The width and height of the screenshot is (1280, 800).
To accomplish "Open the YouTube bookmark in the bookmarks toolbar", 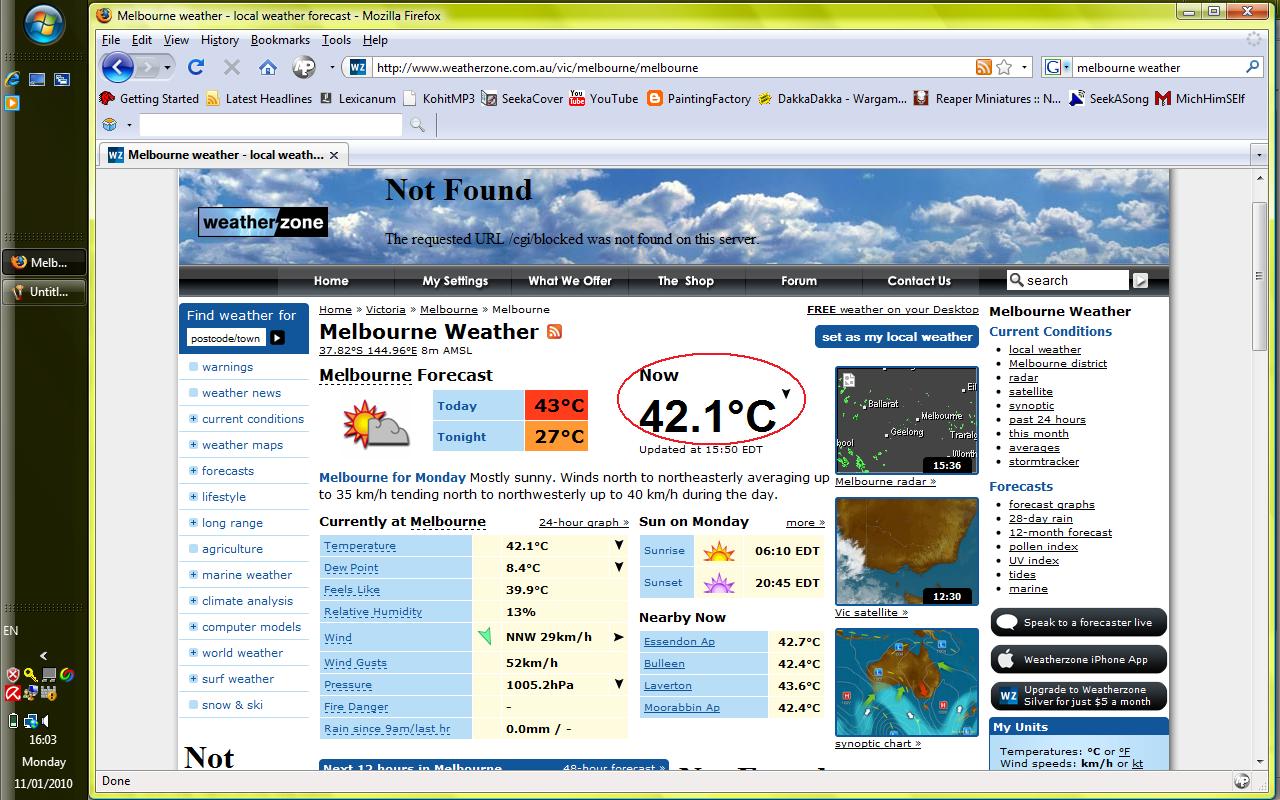I will (603, 99).
